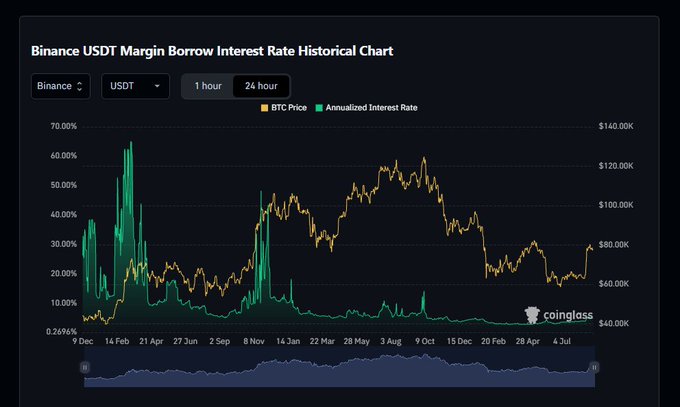Click the 4 Jul date label

pos(562,341)
